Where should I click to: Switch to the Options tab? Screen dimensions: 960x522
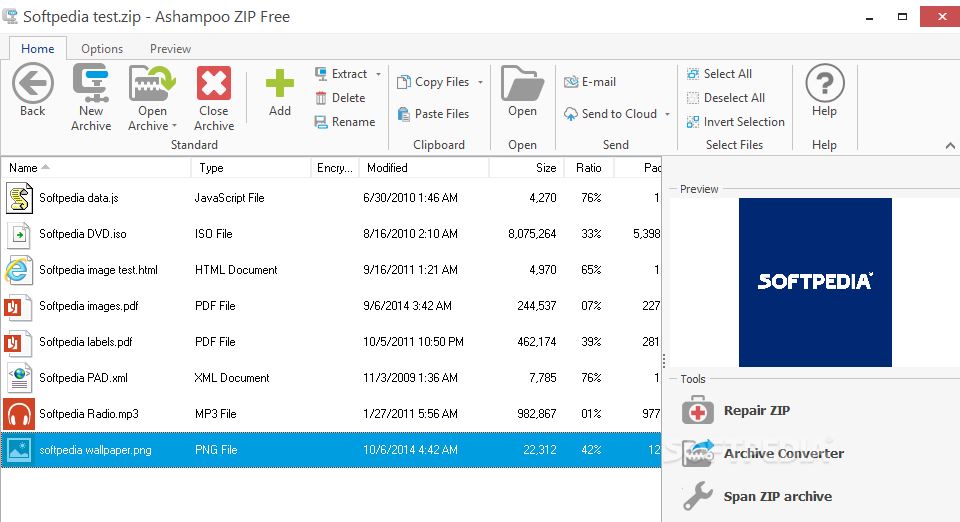tap(102, 49)
